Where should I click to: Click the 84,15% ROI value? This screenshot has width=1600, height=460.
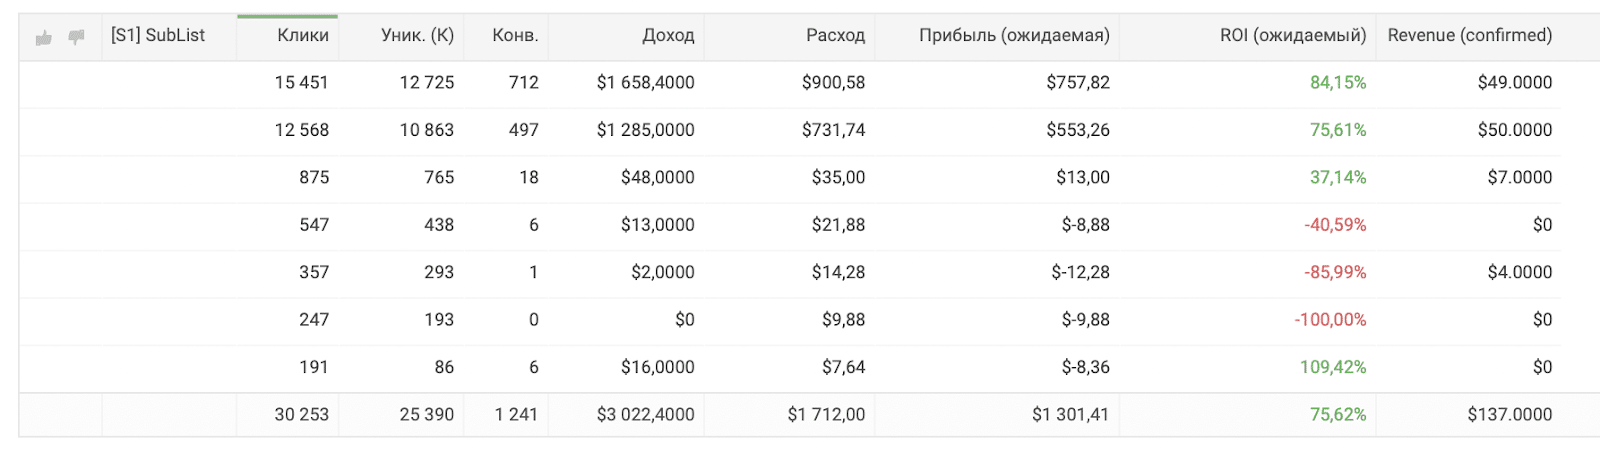coord(1338,83)
